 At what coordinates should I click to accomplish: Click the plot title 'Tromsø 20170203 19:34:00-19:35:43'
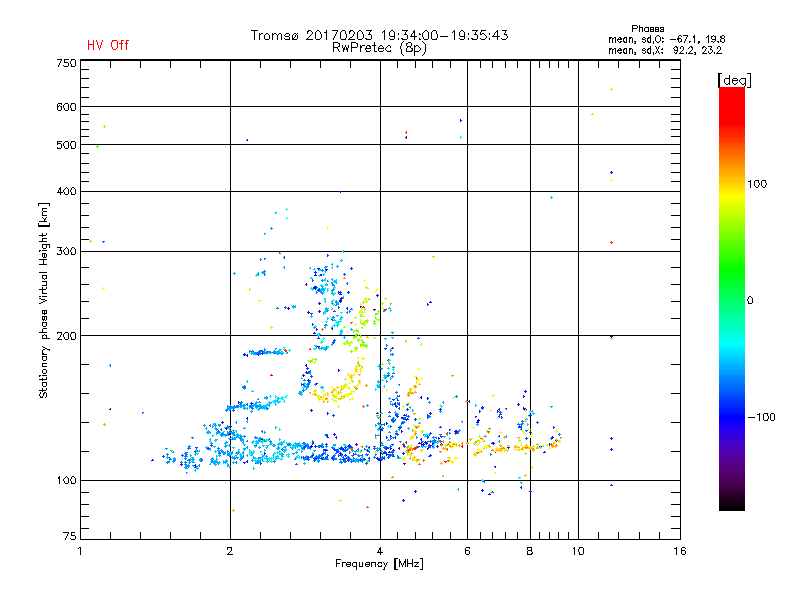[379, 35]
